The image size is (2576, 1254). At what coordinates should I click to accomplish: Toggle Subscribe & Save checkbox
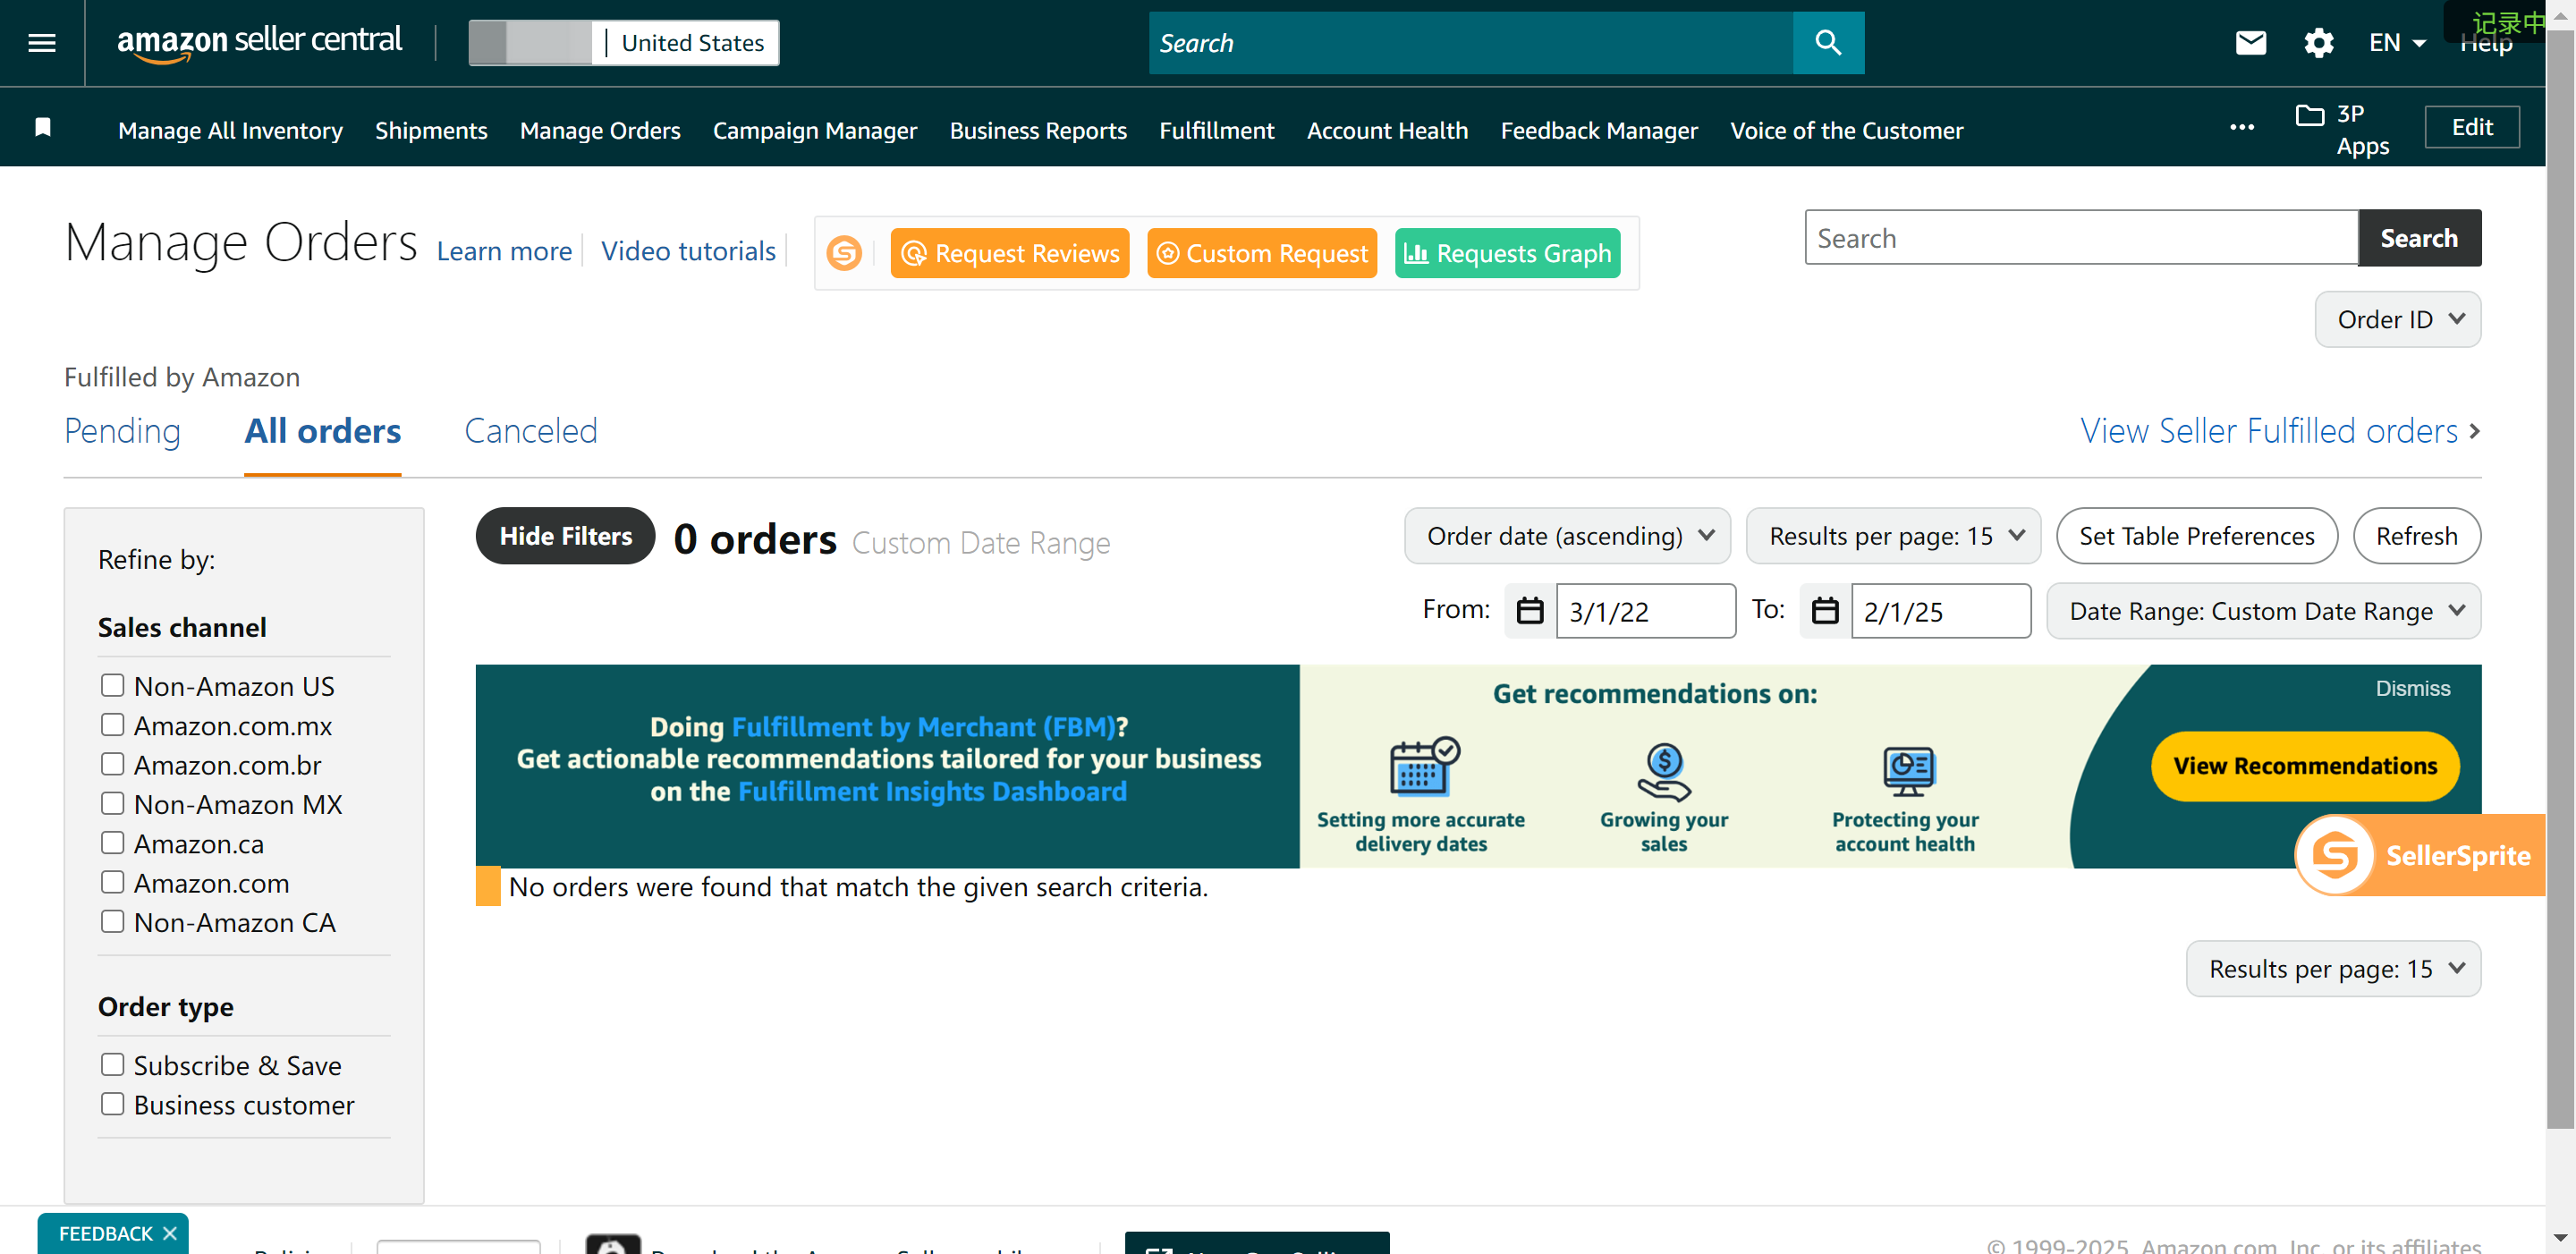tap(112, 1065)
